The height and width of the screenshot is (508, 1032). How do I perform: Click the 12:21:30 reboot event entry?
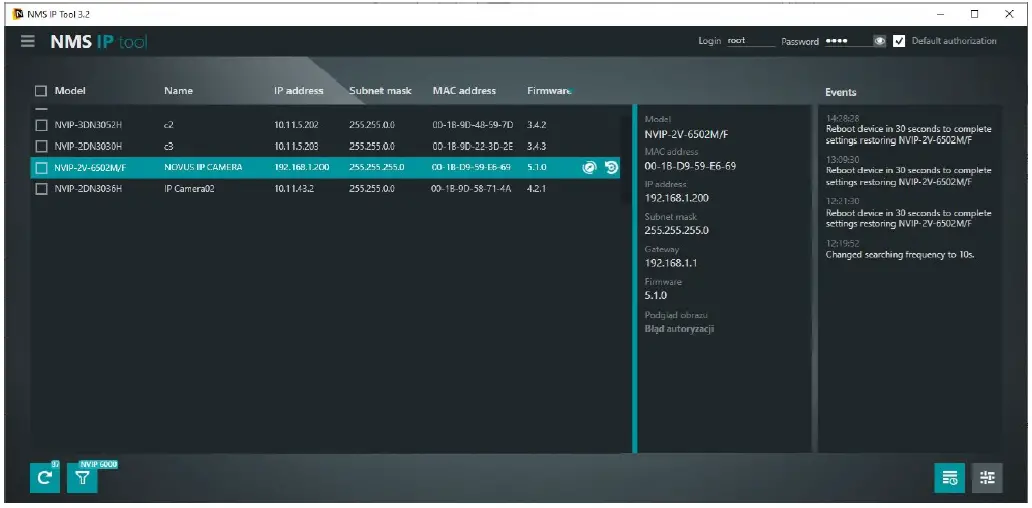pos(908,213)
